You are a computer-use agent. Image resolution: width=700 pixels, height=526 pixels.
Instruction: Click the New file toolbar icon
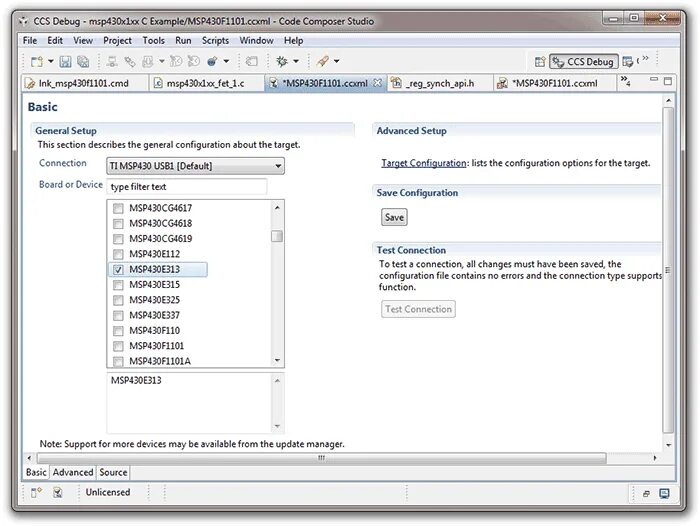[37, 61]
